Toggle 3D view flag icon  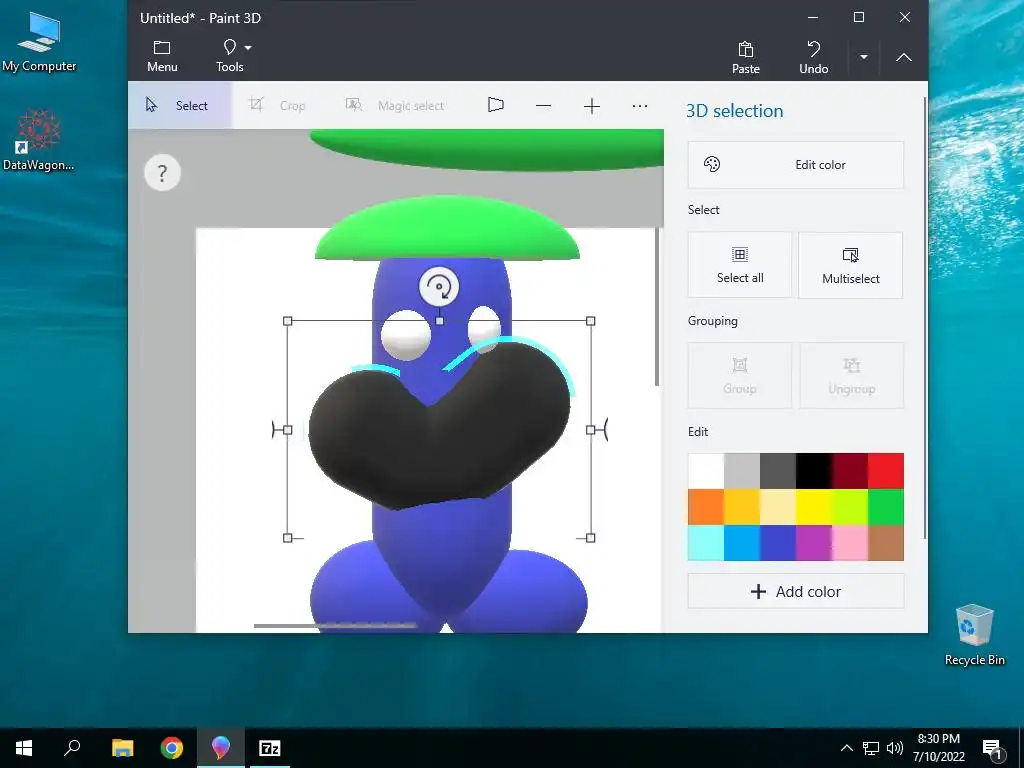pos(496,104)
